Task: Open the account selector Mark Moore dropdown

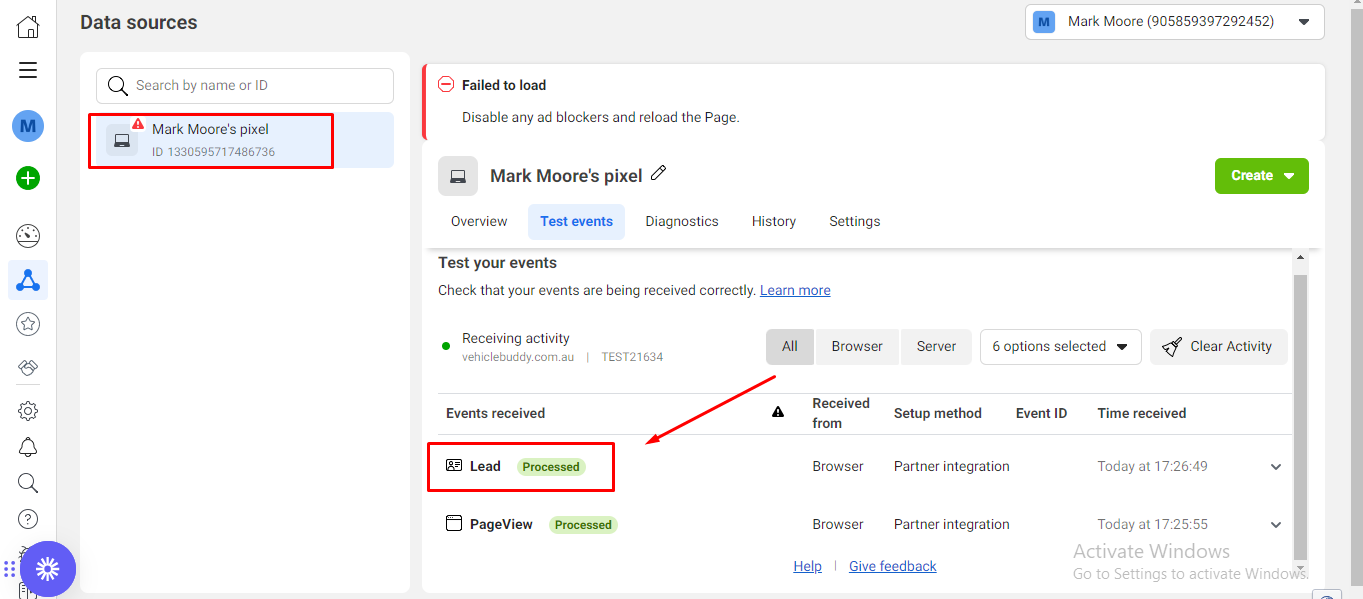Action: 1174,22
